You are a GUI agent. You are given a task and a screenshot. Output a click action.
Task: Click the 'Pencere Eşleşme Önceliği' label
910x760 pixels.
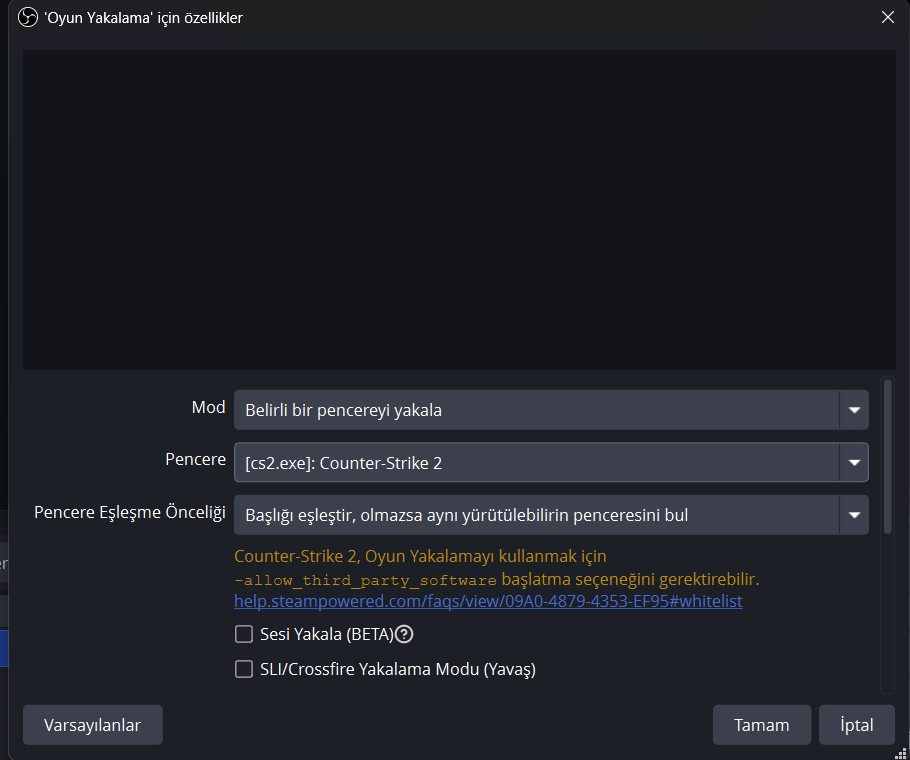coord(130,513)
